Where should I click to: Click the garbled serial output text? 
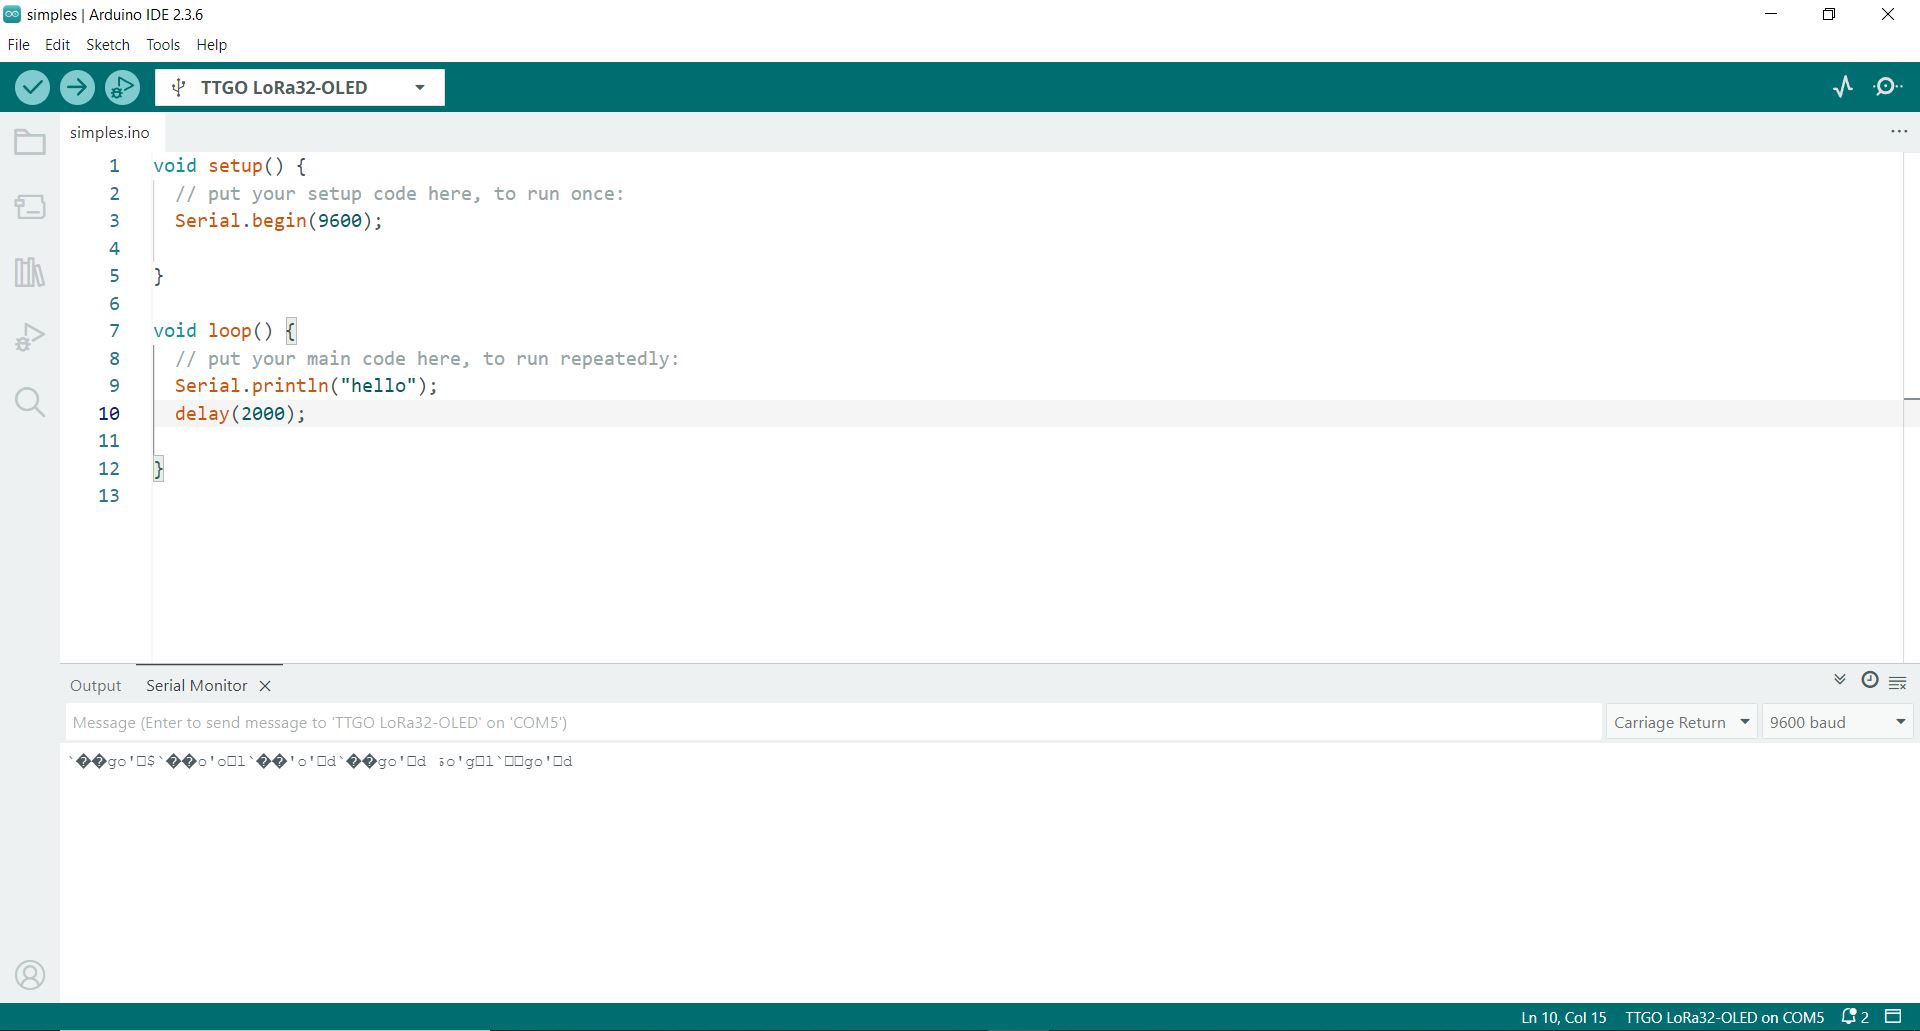[x=320, y=761]
